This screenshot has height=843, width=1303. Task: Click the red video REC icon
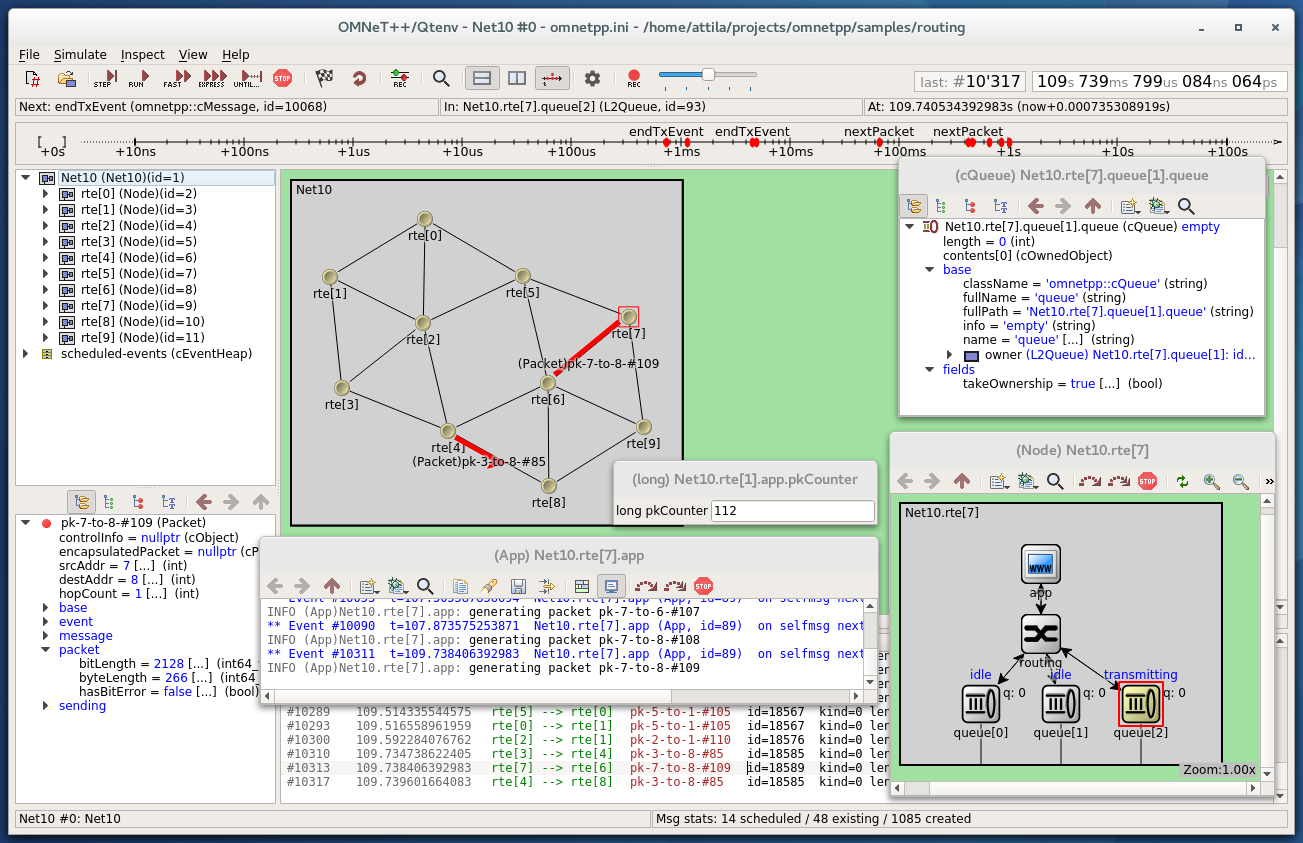pos(633,78)
